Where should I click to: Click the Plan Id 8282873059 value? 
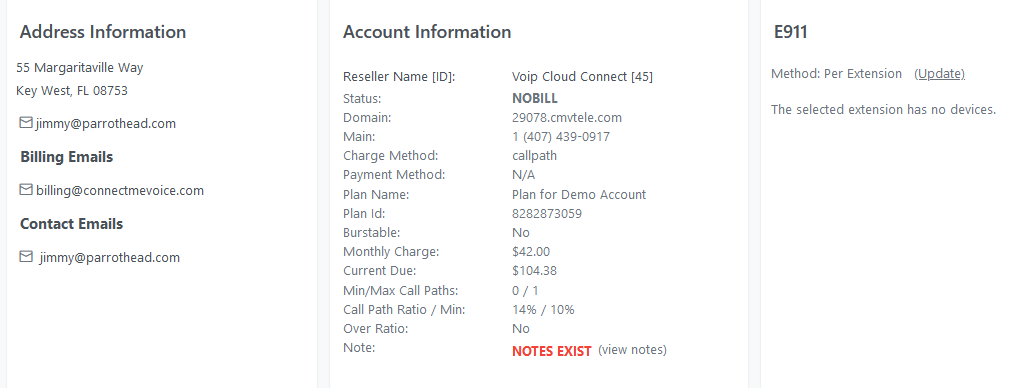click(547, 213)
